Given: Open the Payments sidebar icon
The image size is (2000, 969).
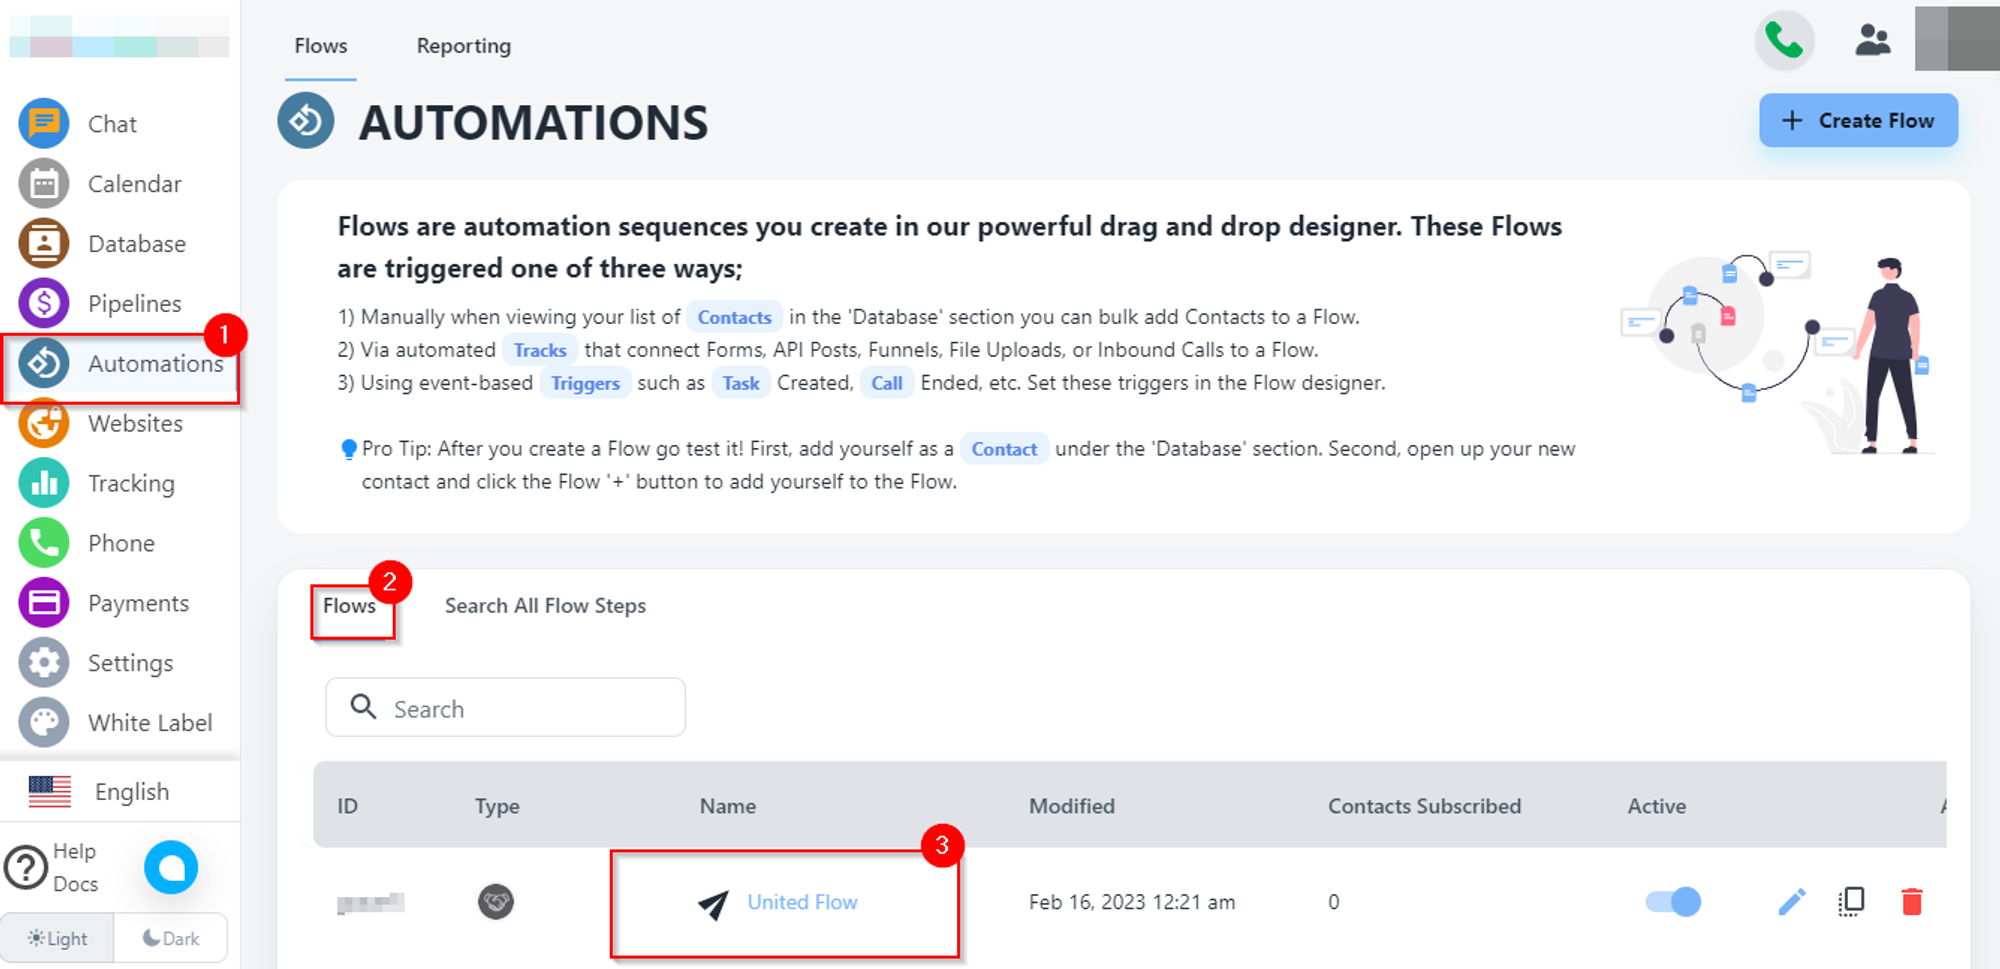Looking at the screenshot, I should click(x=44, y=603).
